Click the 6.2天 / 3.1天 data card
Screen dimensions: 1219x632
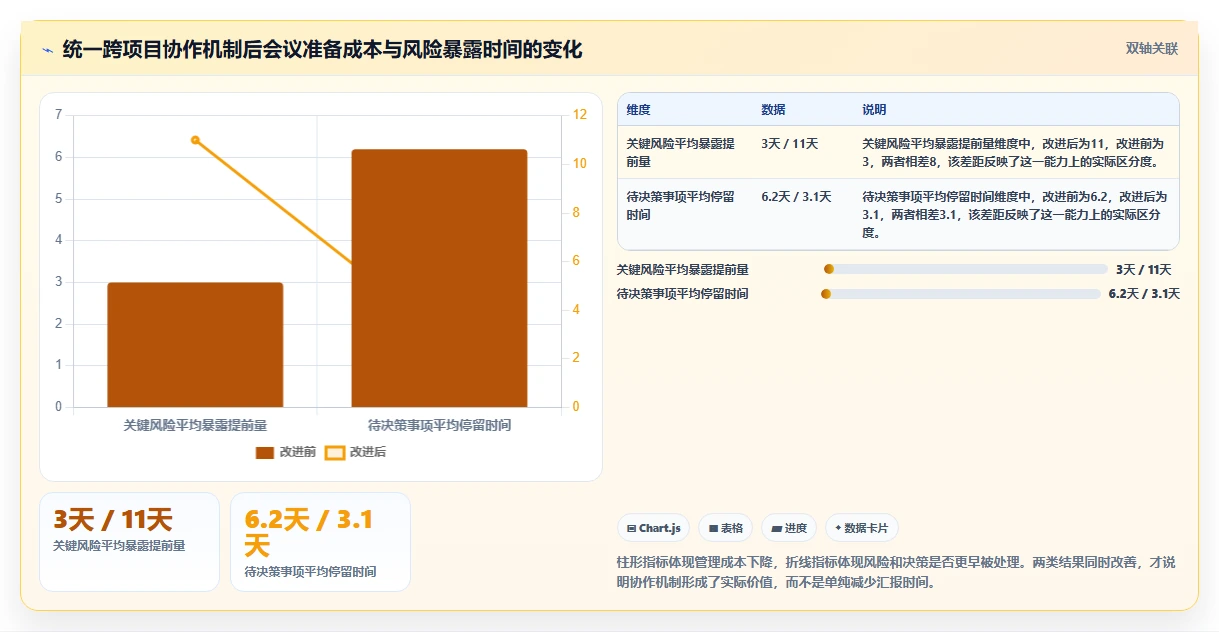(320, 541)
